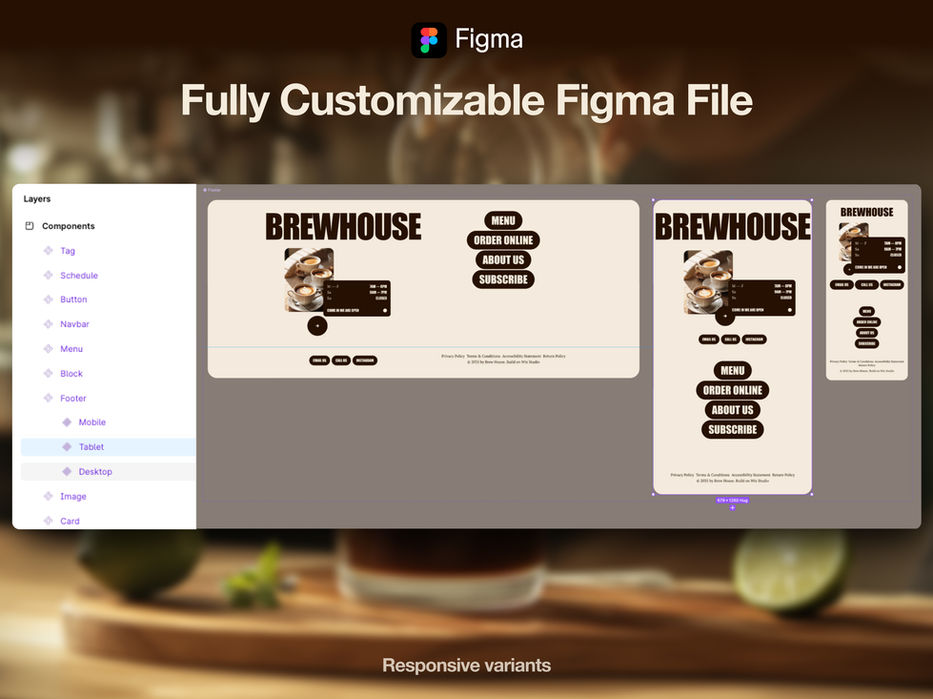Click ORDER ONLINE in the desktop variant

[503, 240]
